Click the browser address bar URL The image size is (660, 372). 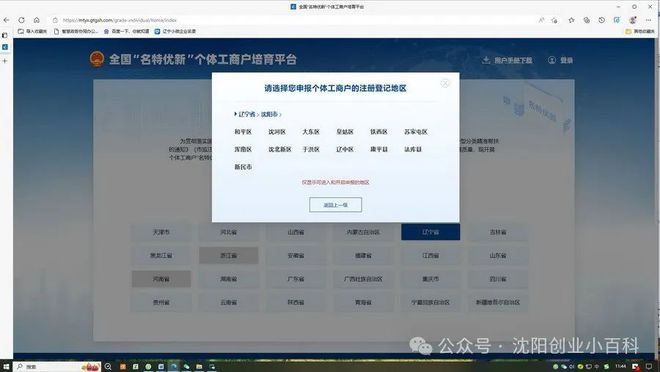(120, 20)
